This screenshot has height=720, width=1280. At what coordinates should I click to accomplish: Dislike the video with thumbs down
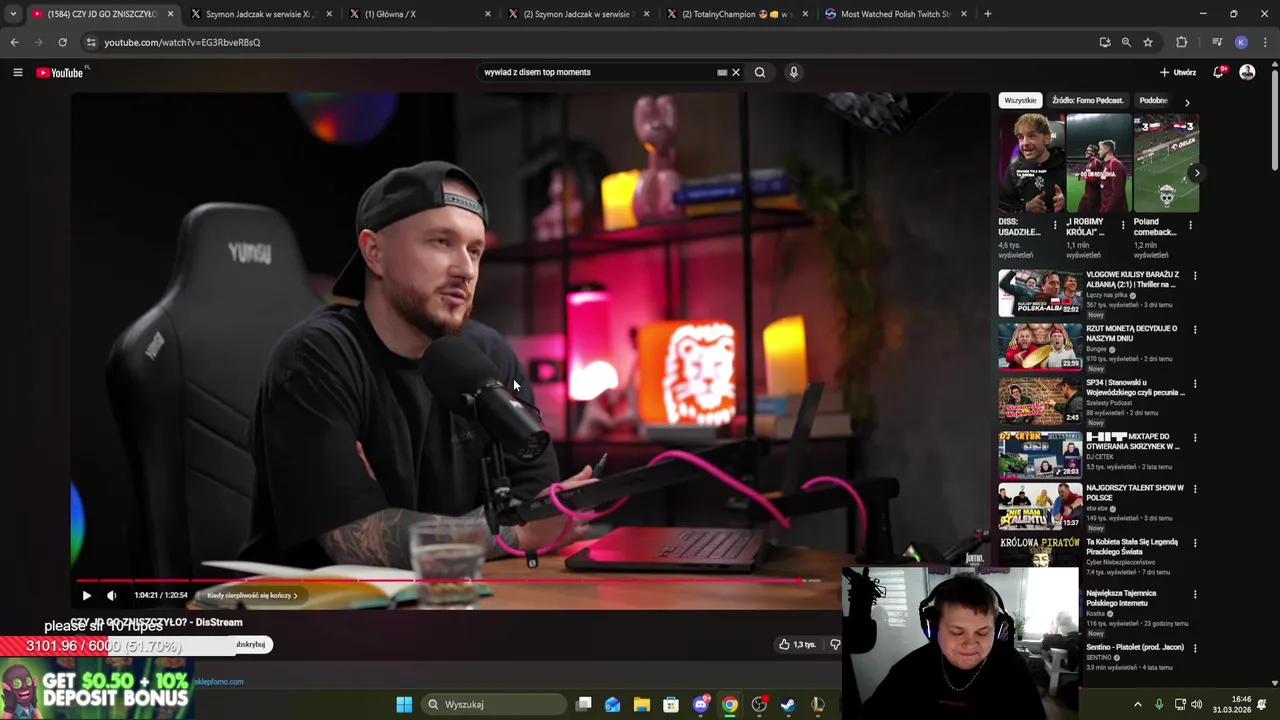(x=835, y=644)
